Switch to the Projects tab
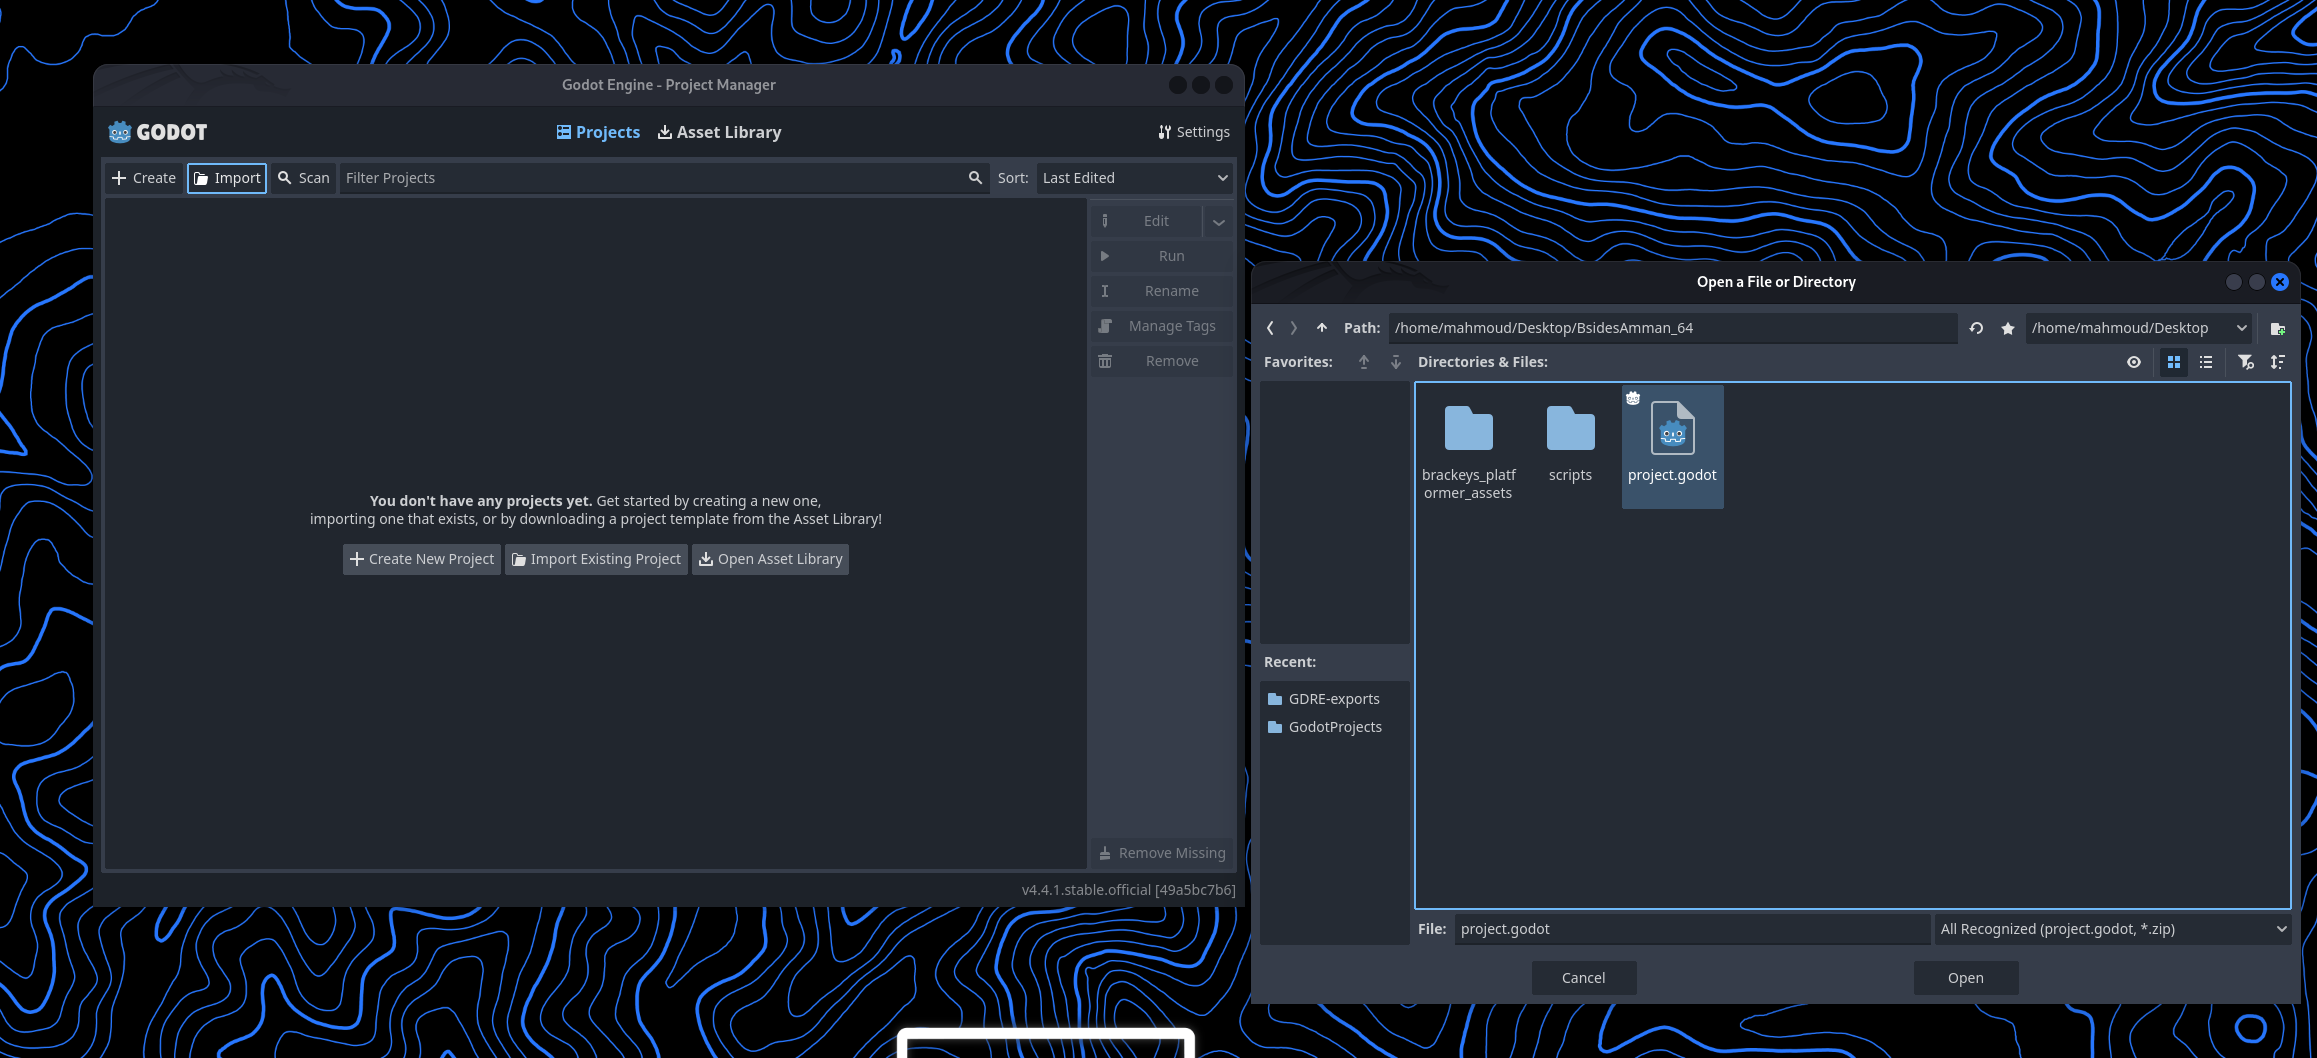2317x1058 pixels. [x=598, y=132]
